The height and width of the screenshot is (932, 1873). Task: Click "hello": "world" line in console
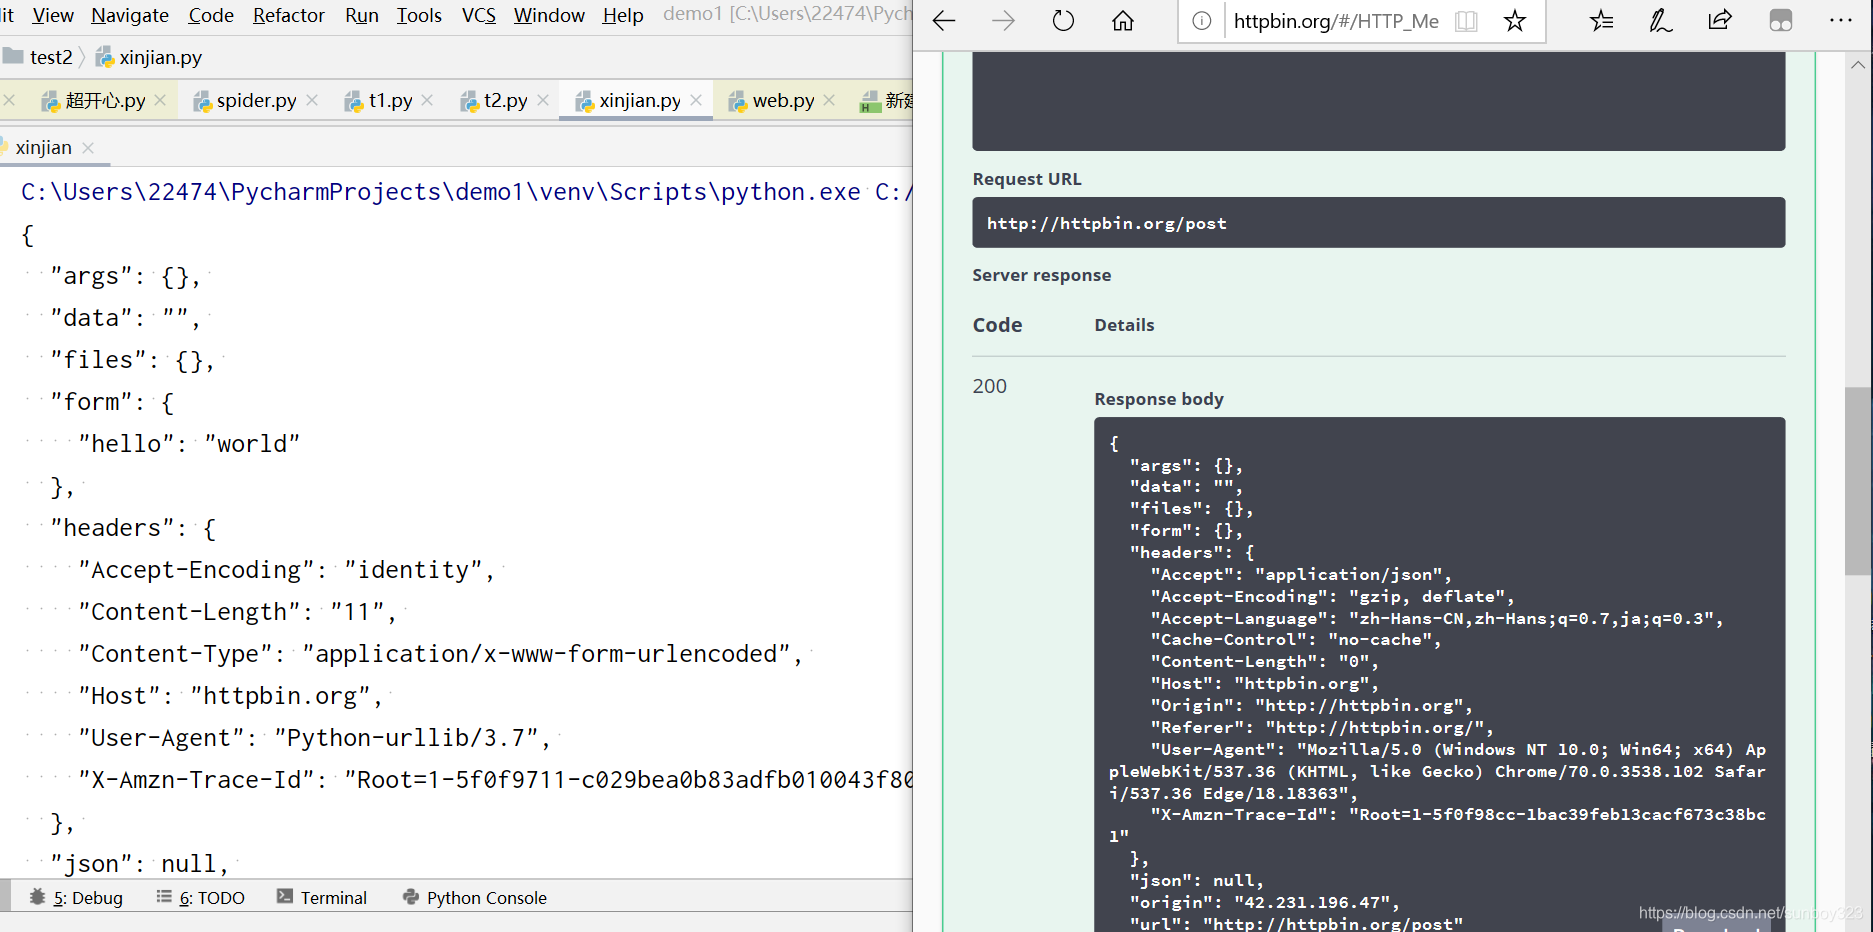tap(189, 444)
